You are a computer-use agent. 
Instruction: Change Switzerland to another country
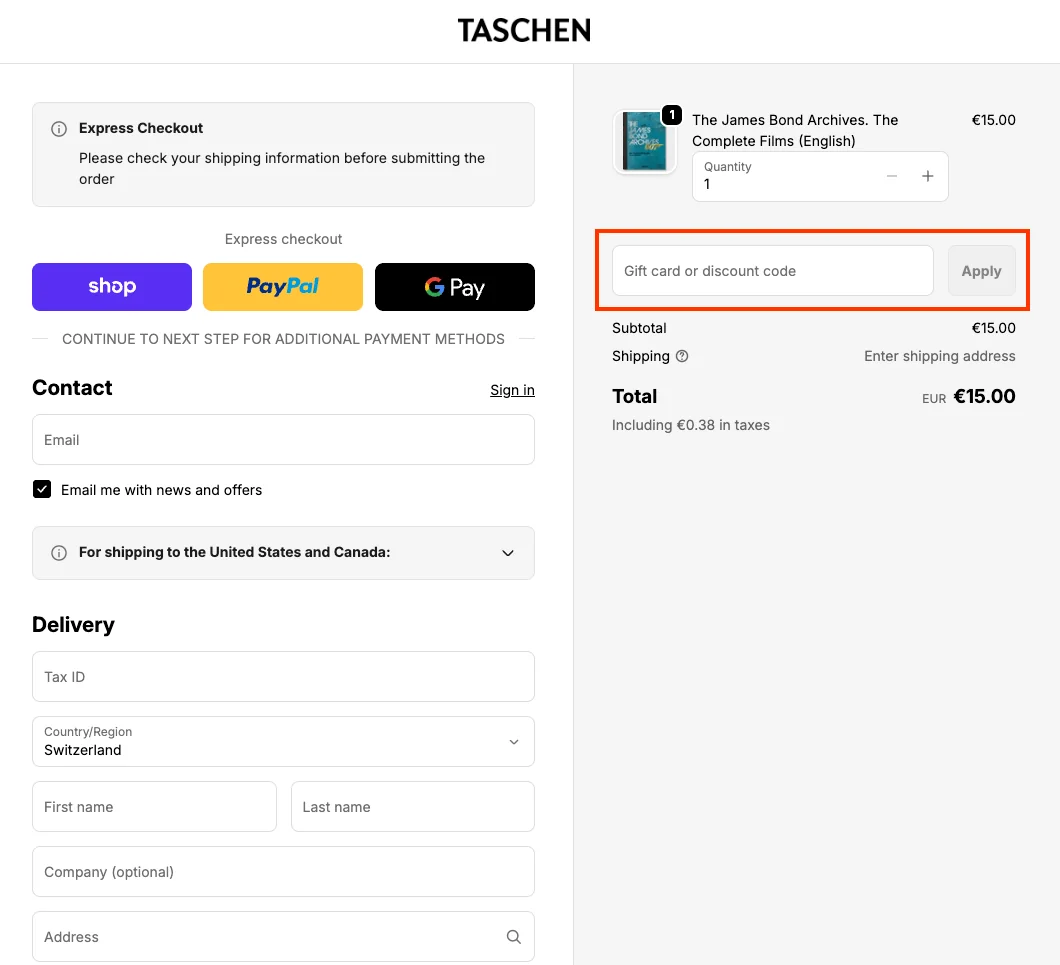pos(283,741)
